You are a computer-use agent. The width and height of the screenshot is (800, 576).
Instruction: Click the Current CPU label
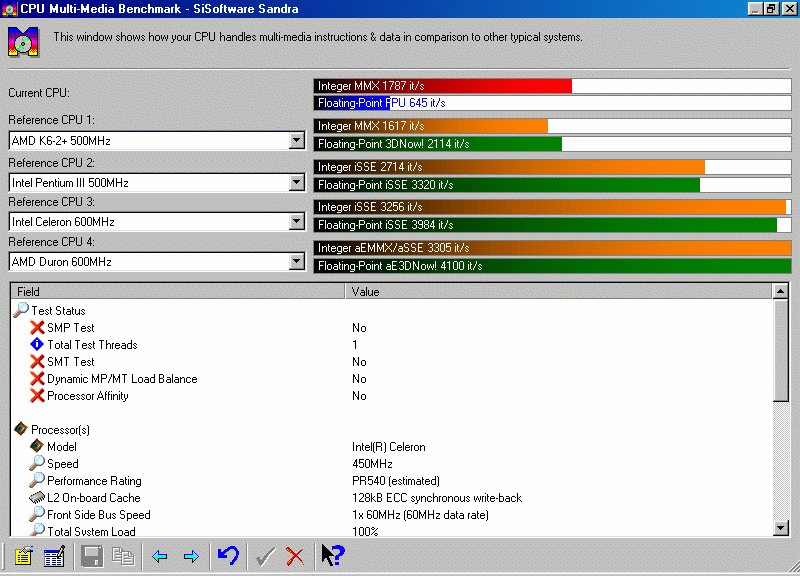[x=39, y=93]
